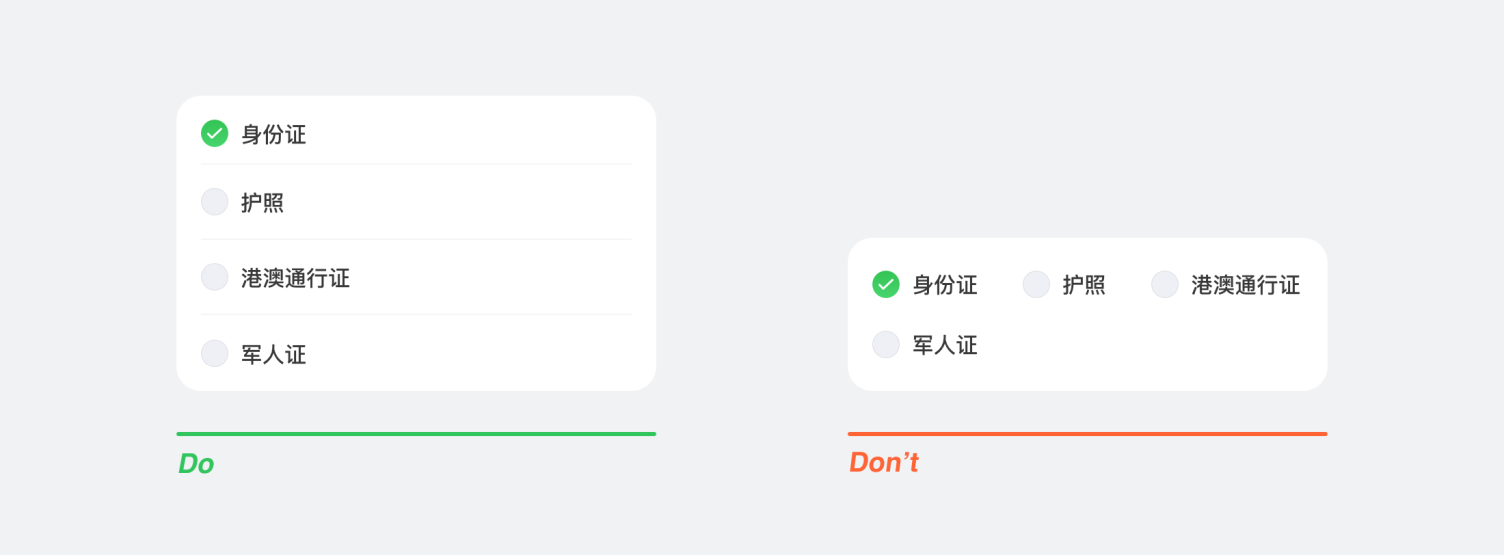Click the orange line above Don't
1504x555 pixels.
coord(1087,434)
